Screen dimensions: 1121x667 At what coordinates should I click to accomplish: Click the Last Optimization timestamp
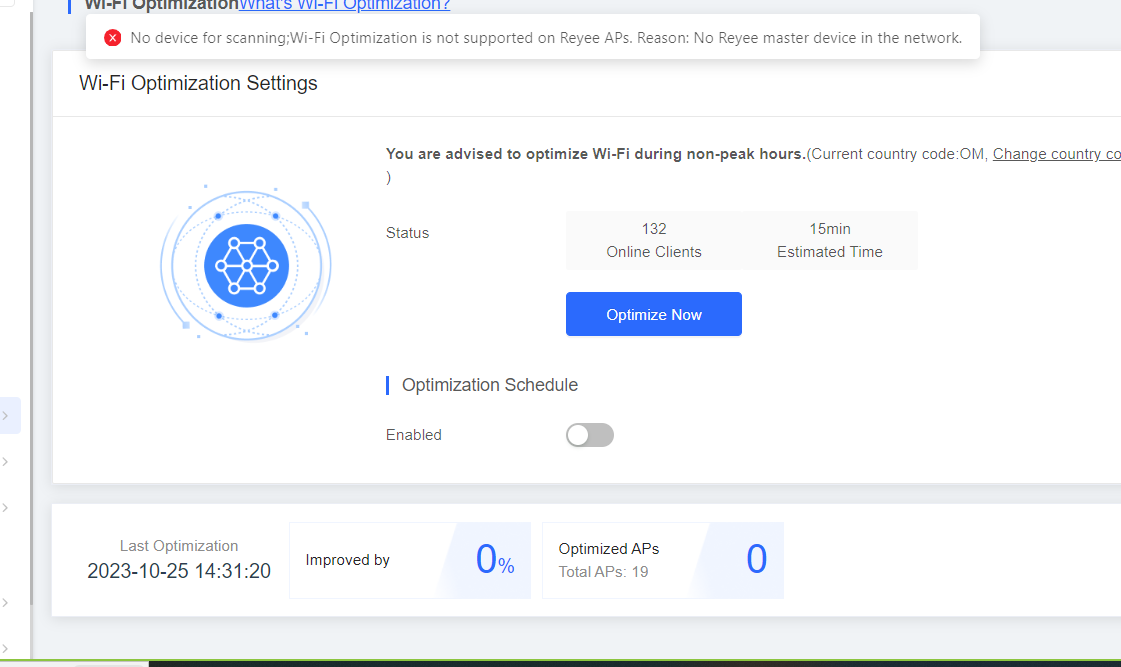point(179,571)
